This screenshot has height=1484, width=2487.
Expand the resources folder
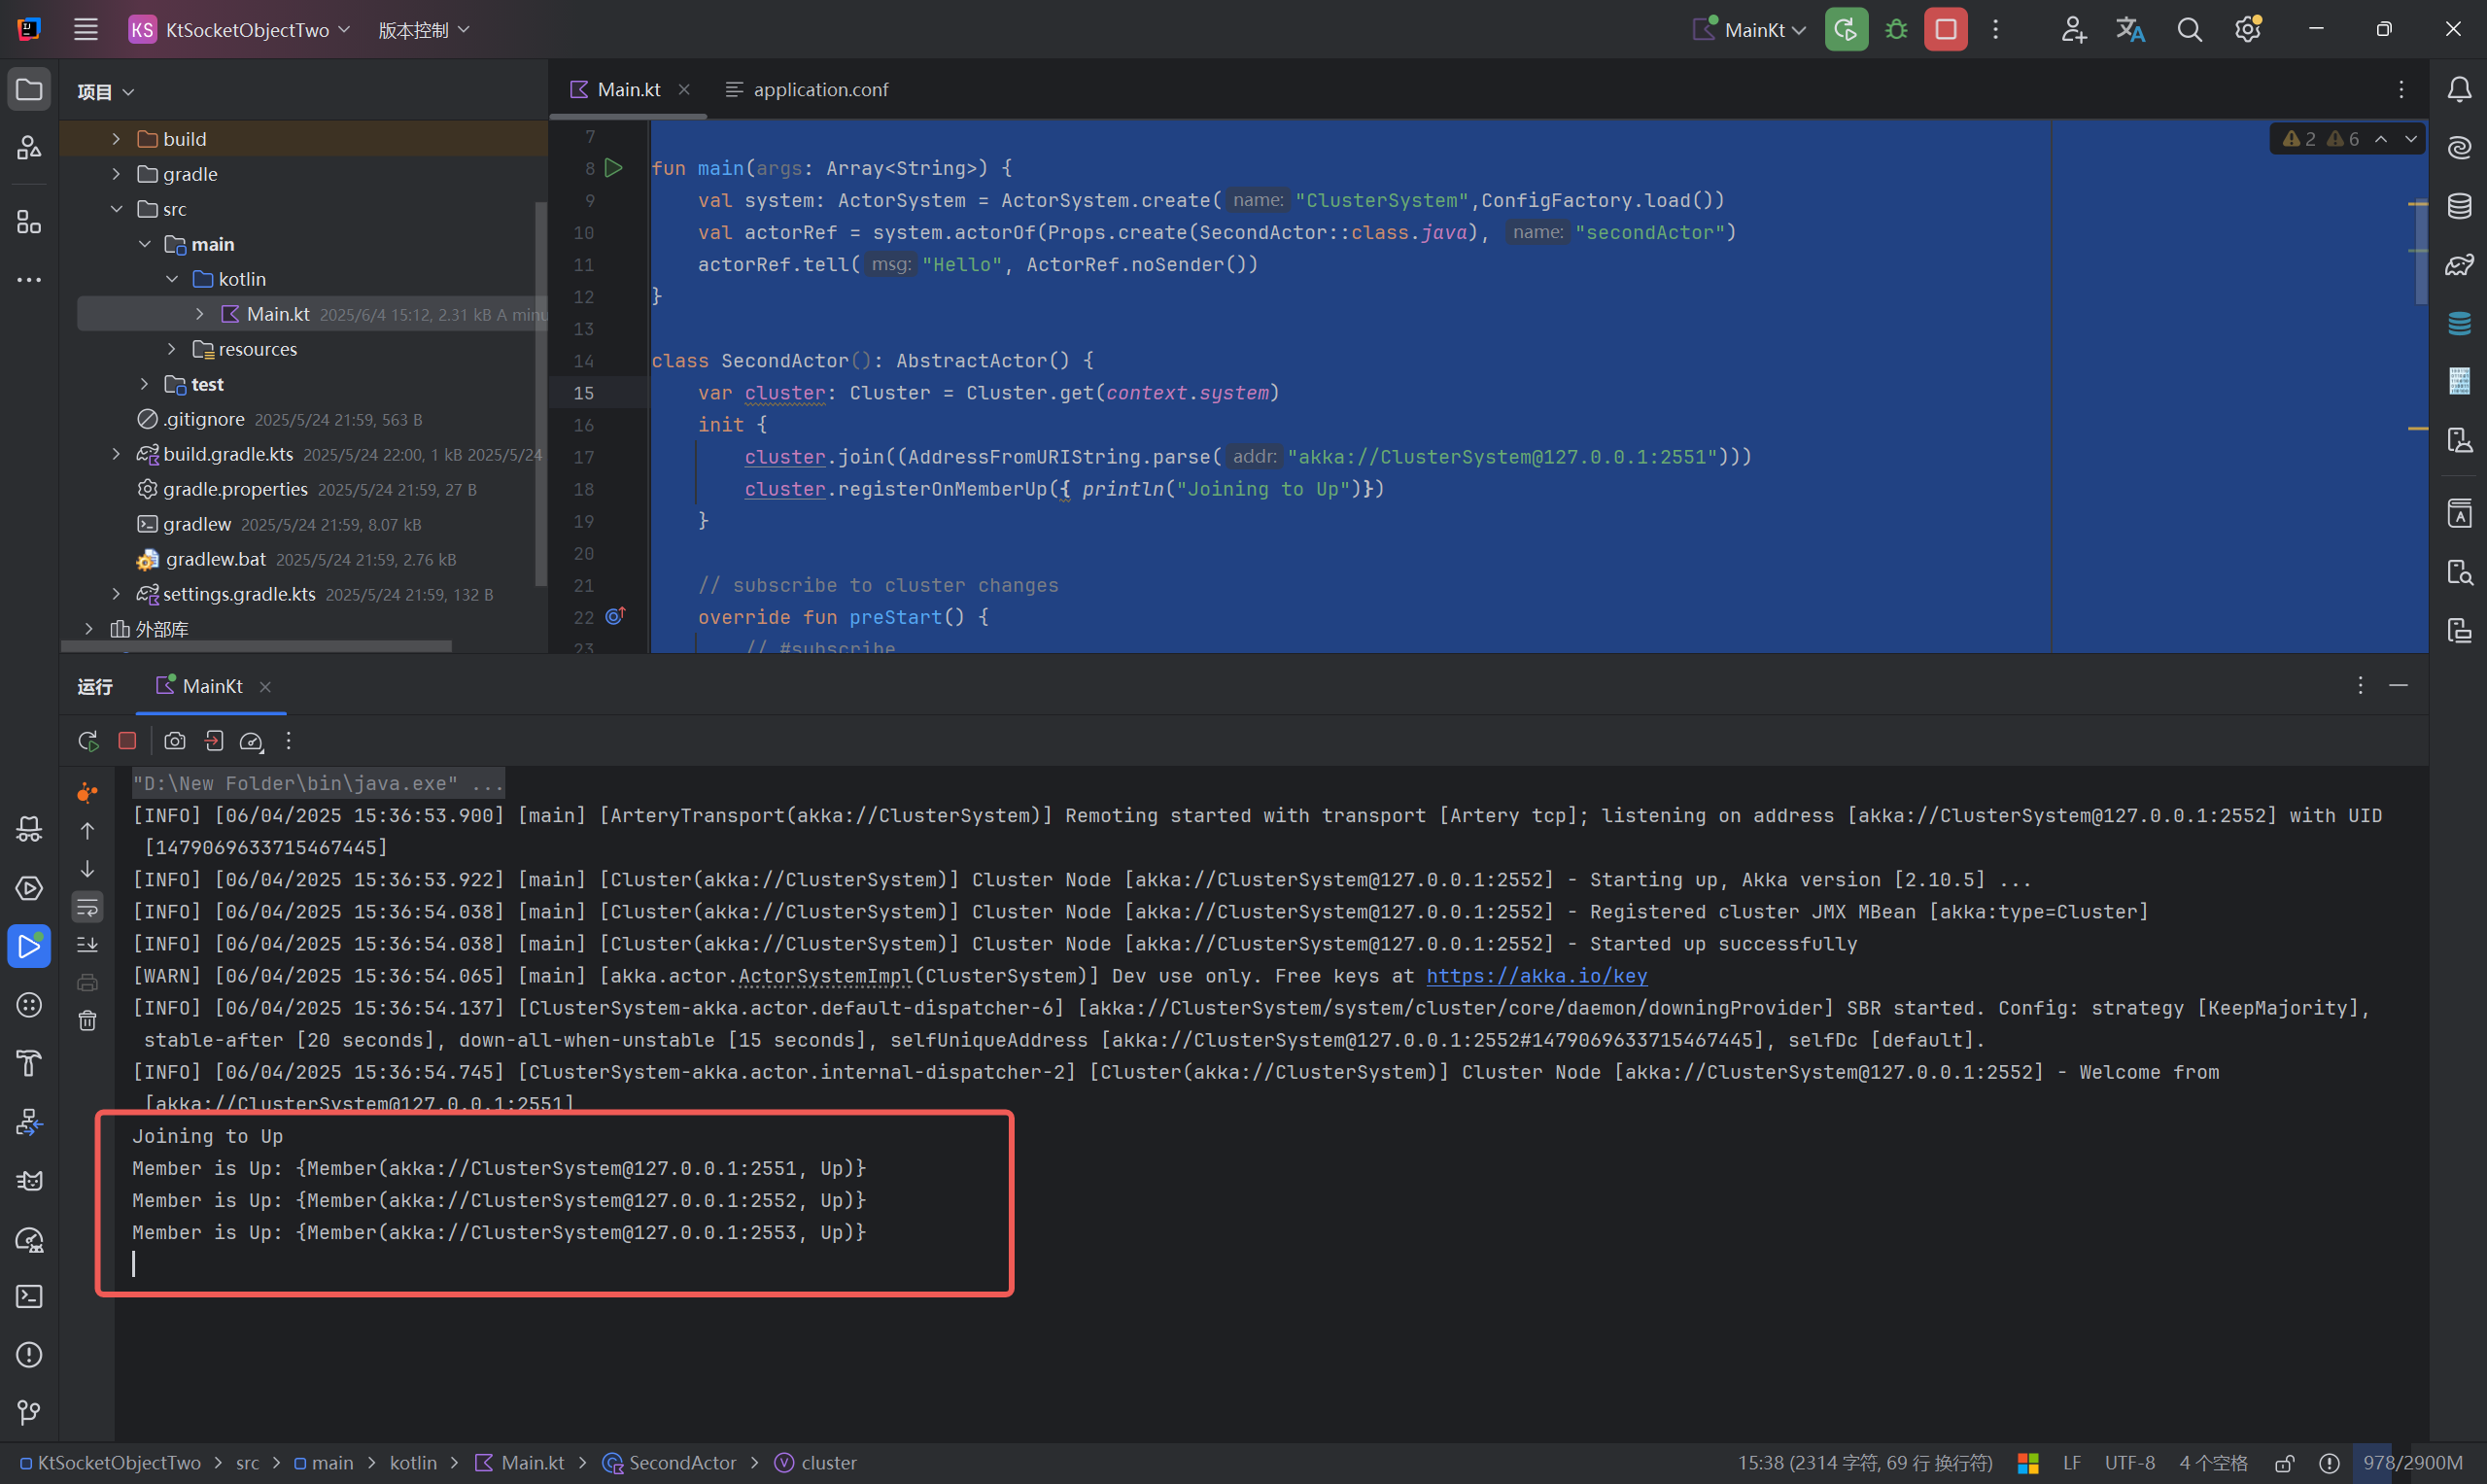[x=172, y=349]
